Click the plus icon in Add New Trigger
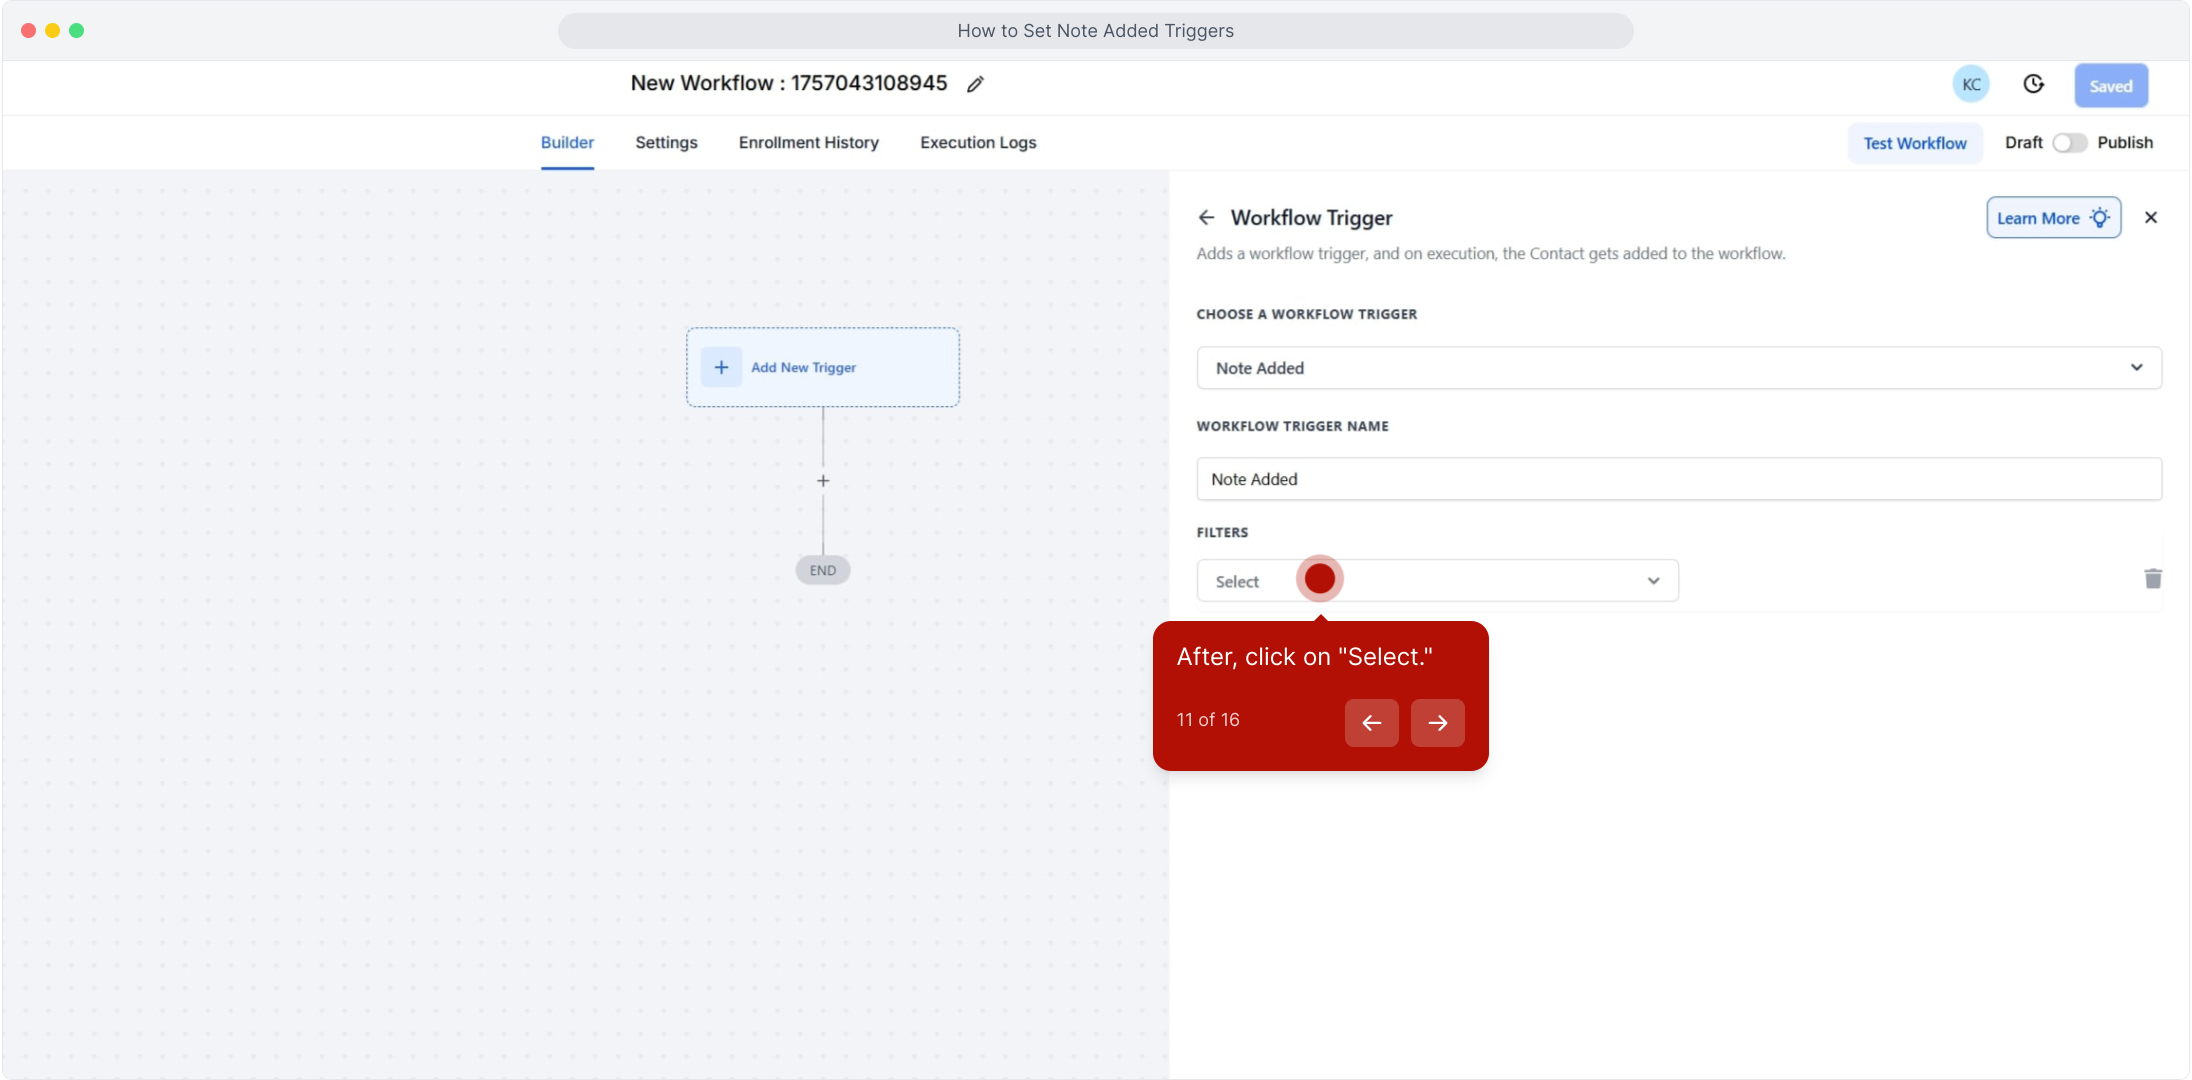This screenshot has height=1080, width=2192. coord(721,367)
